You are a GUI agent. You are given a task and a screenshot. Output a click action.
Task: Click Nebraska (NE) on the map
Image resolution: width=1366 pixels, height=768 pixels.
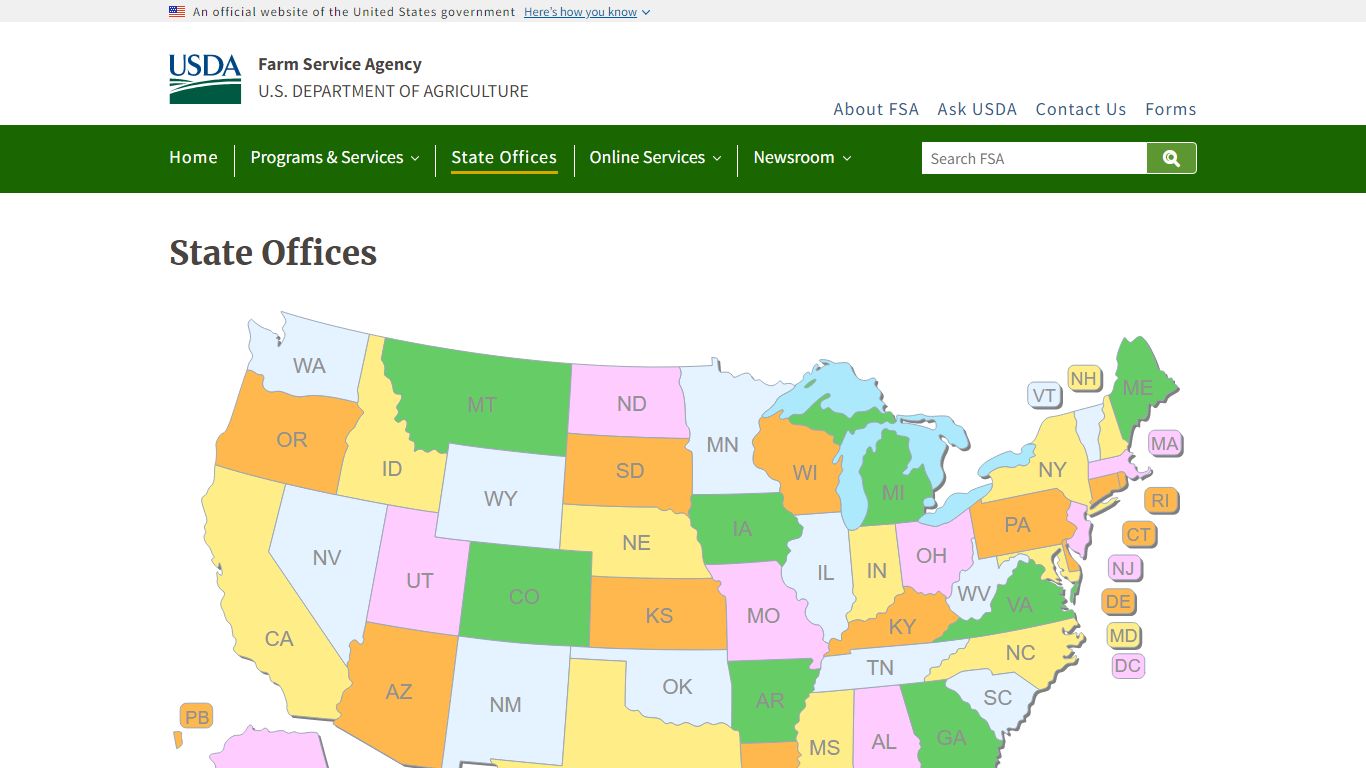point(636,542)
